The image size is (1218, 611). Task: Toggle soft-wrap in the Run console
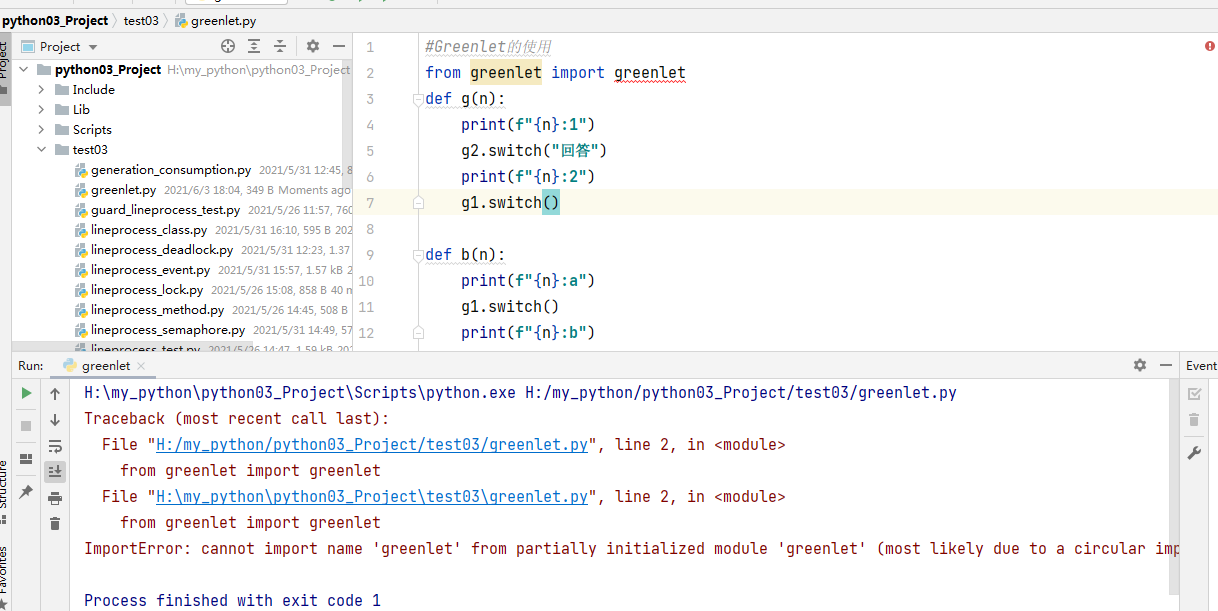[x=55, y=446]
